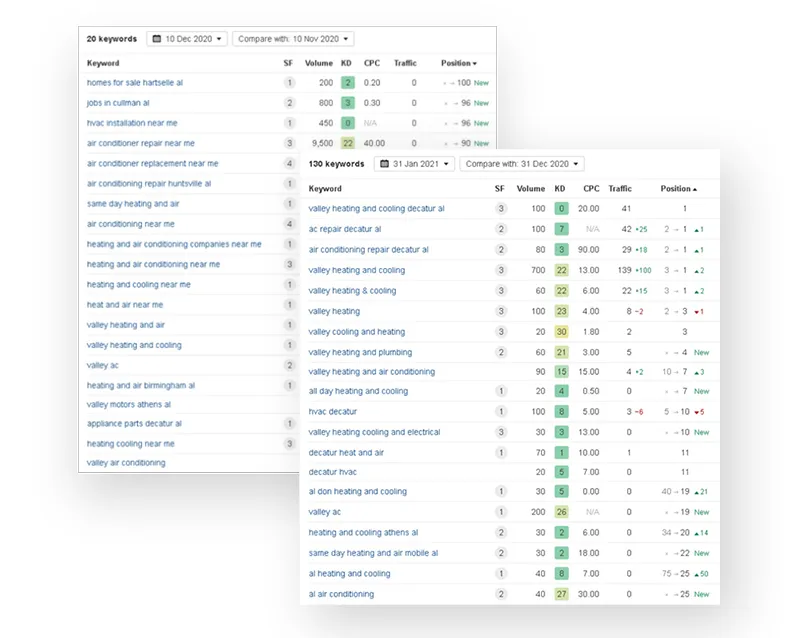
Task: Click Traffic column header in 130 keywords table
Action: pyautogui.click(x=620, y=189)
